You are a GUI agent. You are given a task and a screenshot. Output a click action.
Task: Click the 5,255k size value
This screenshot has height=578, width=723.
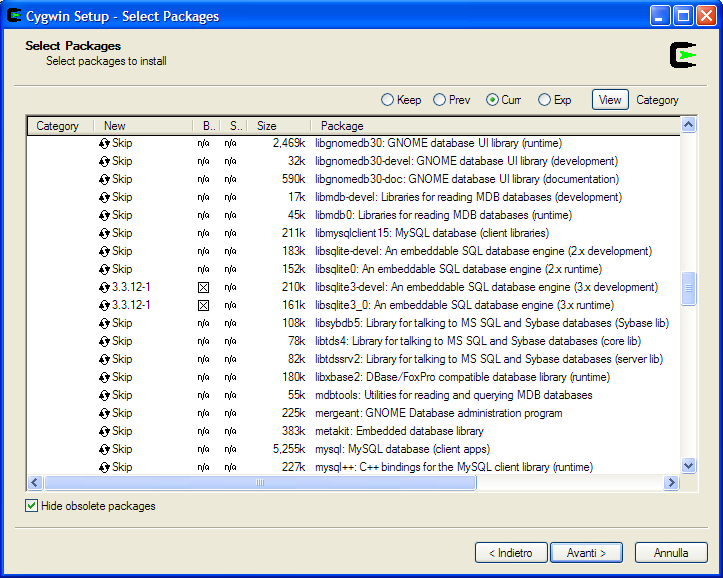click(x=289, y=449)
